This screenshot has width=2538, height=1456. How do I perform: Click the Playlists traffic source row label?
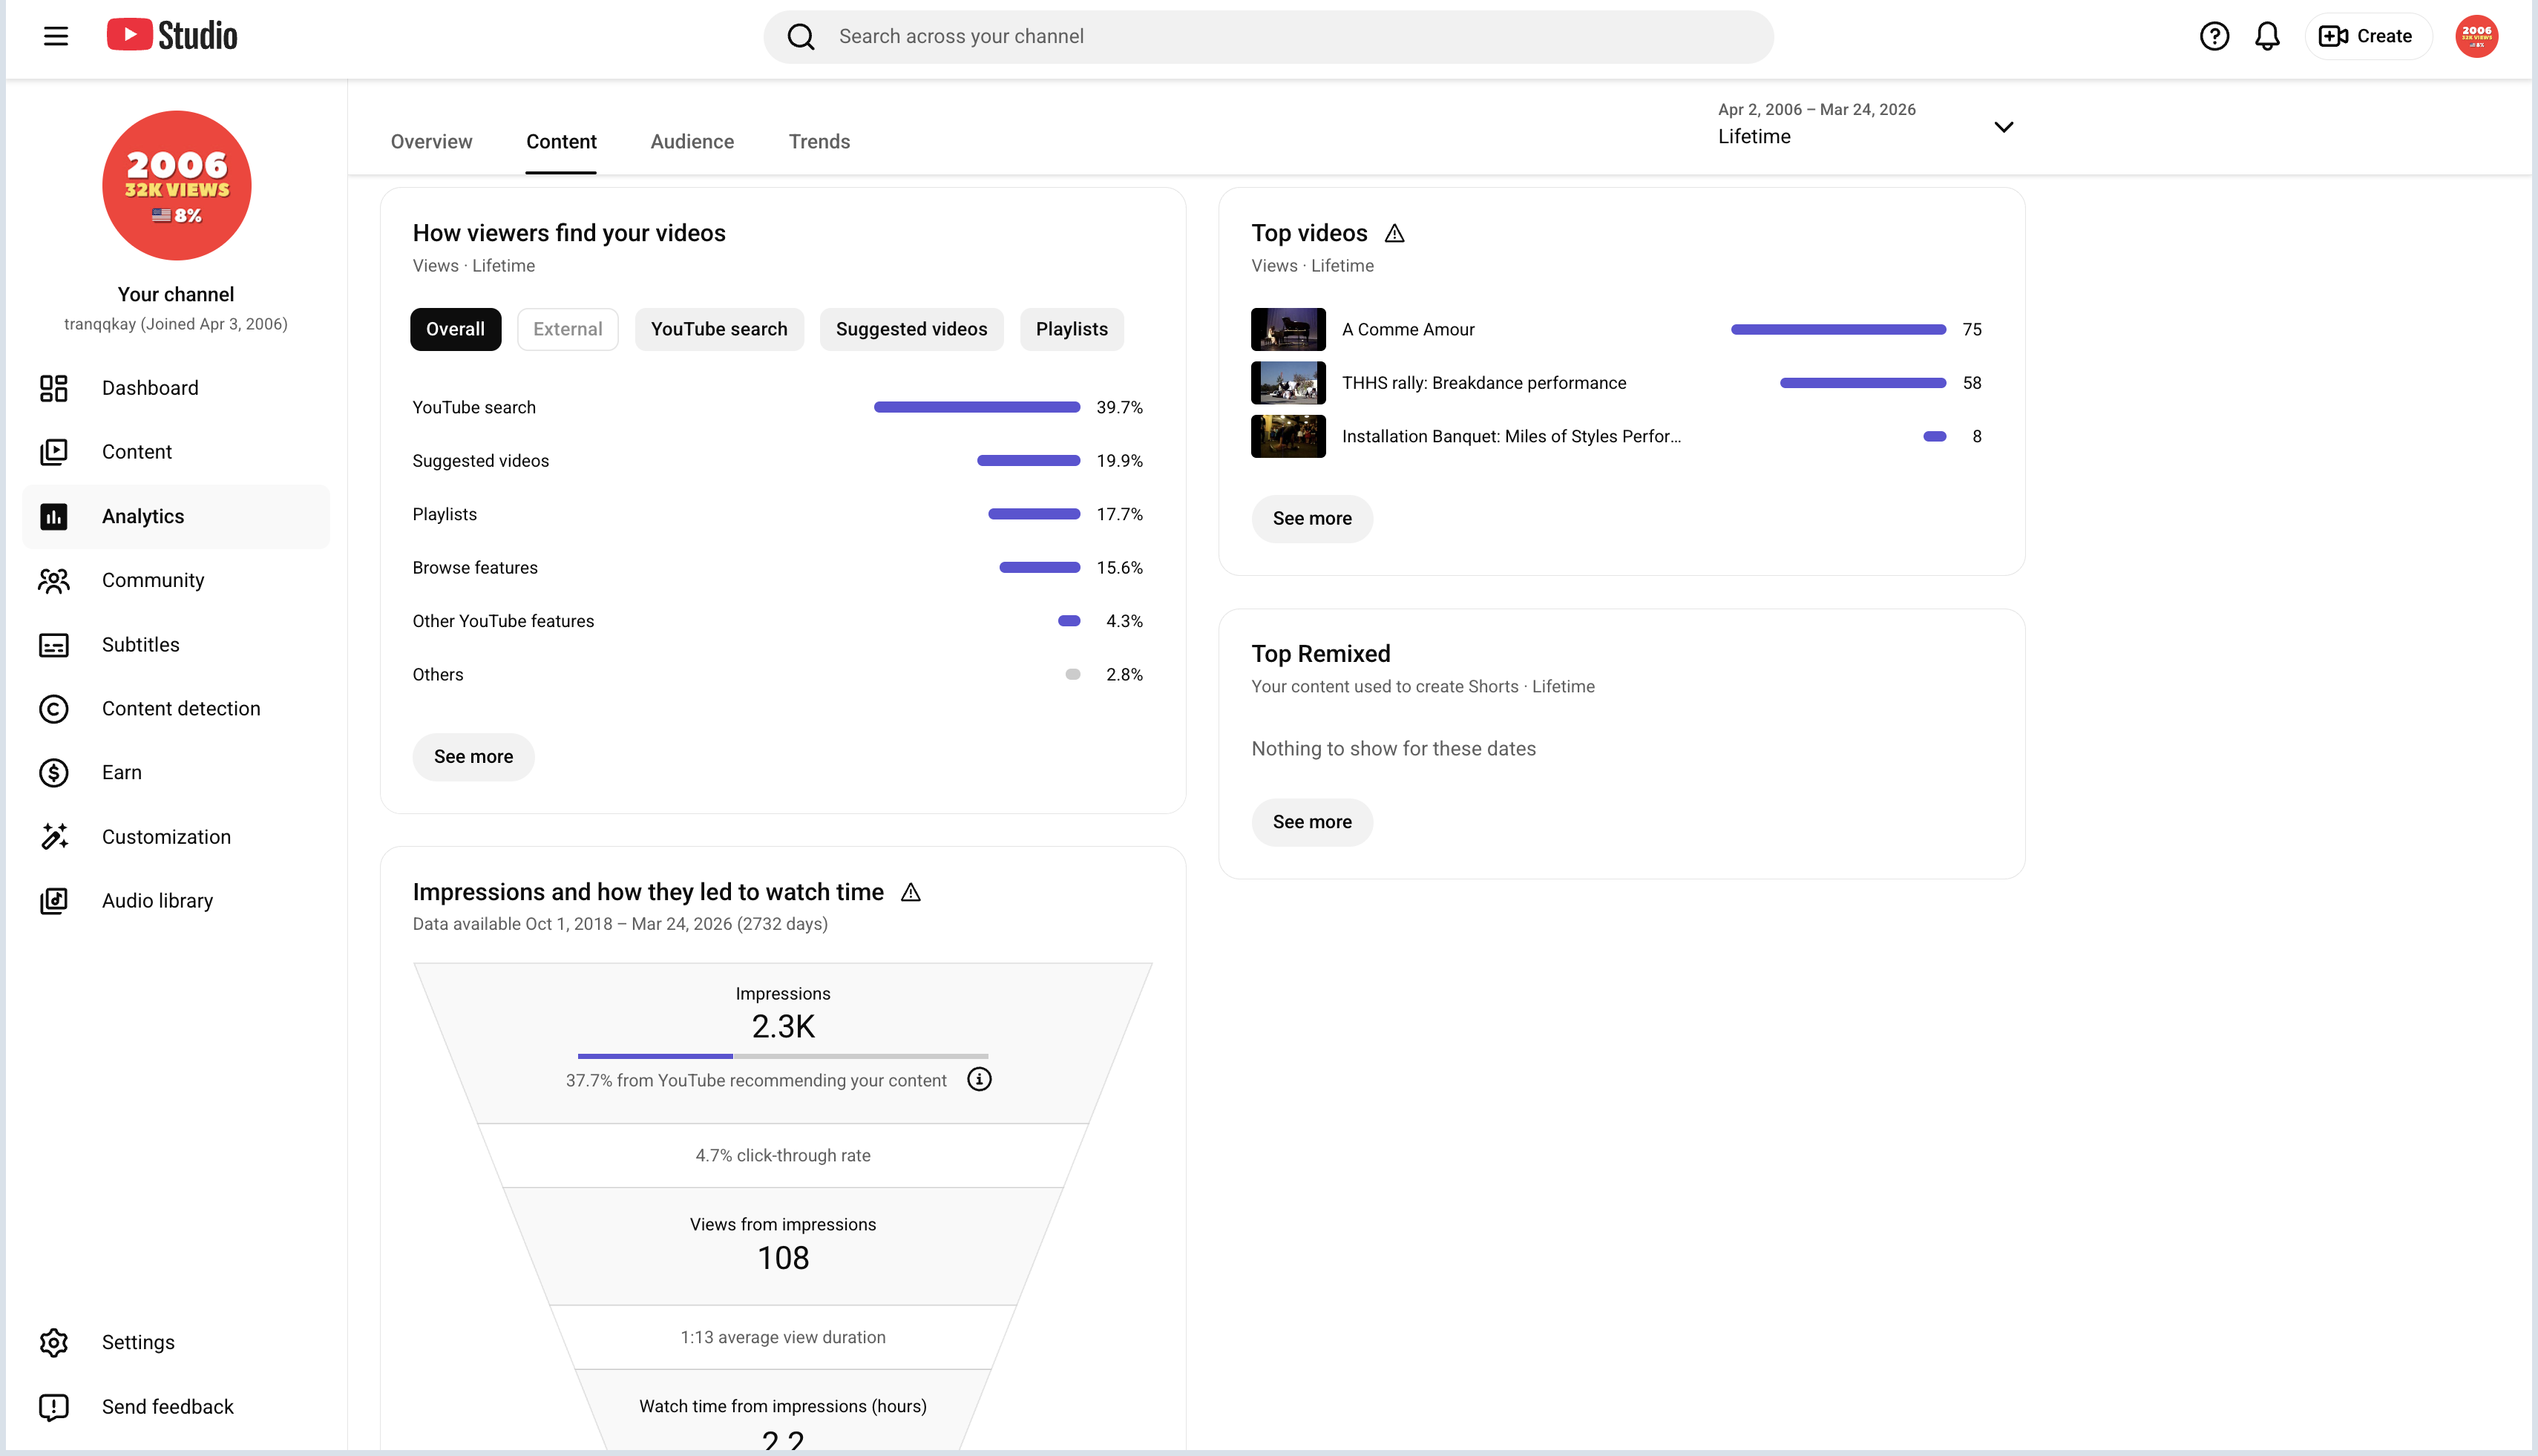pos(444,514)
